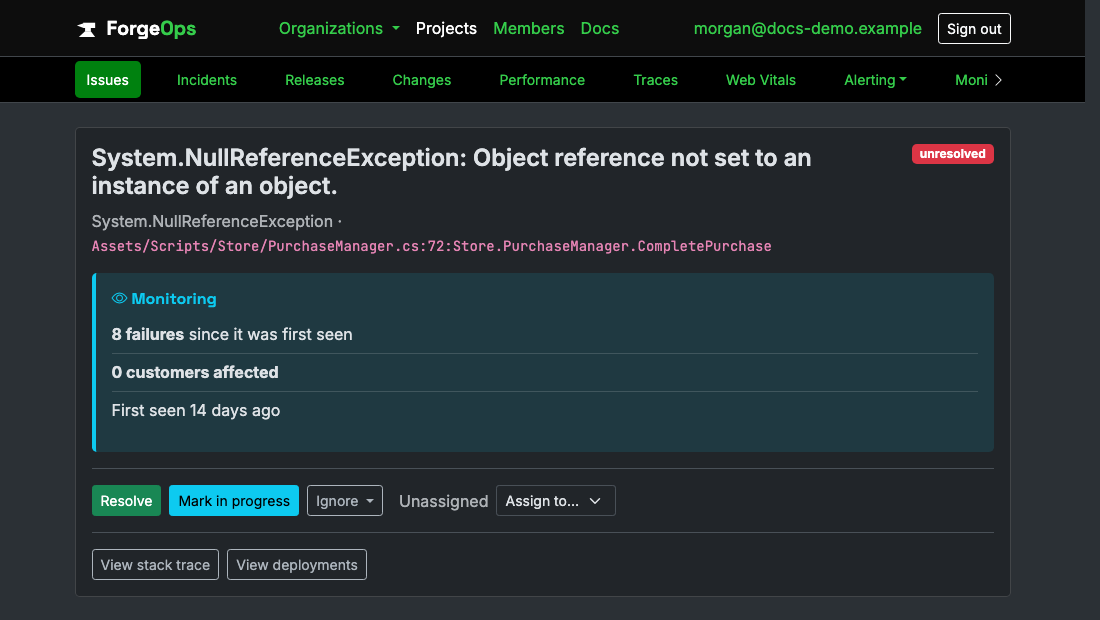Click the PurchaseManager.cs:72 file path link

[x=431, y=246]
